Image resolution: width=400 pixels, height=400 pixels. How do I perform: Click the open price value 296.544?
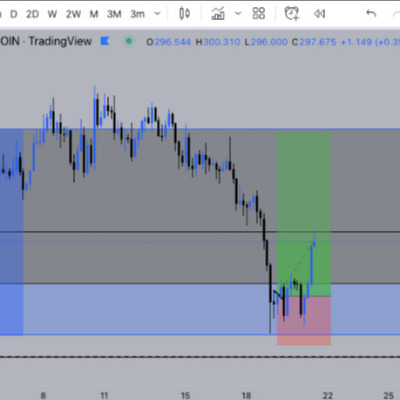173,42
